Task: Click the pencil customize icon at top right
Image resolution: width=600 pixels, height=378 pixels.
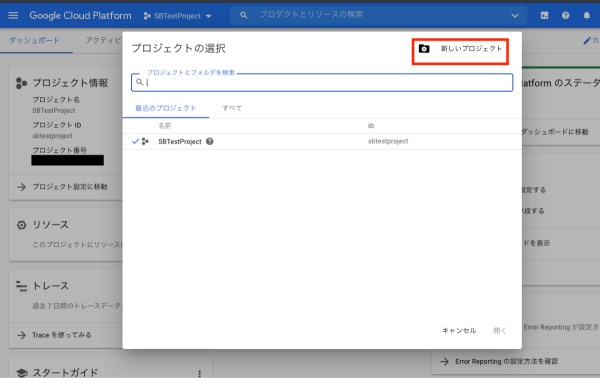Action: pos(587,41)
